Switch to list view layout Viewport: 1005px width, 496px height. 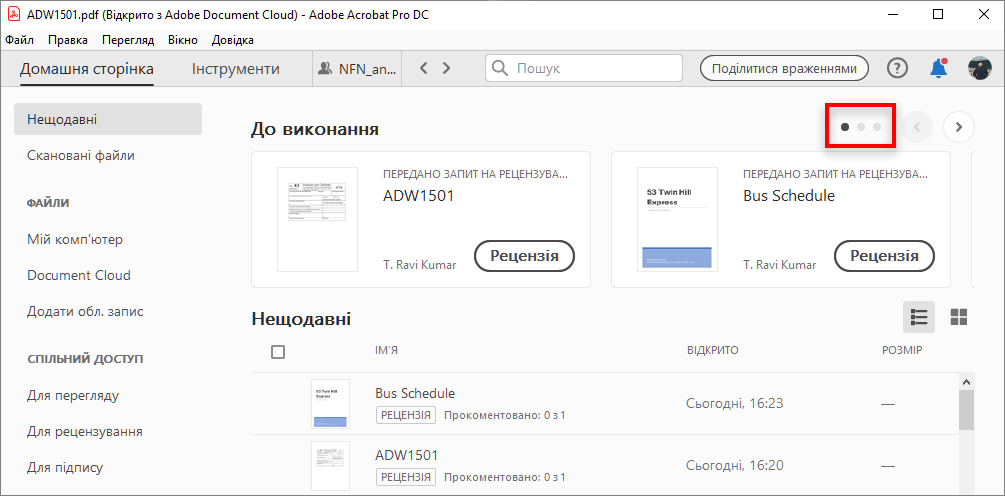(x=919, y=318)
